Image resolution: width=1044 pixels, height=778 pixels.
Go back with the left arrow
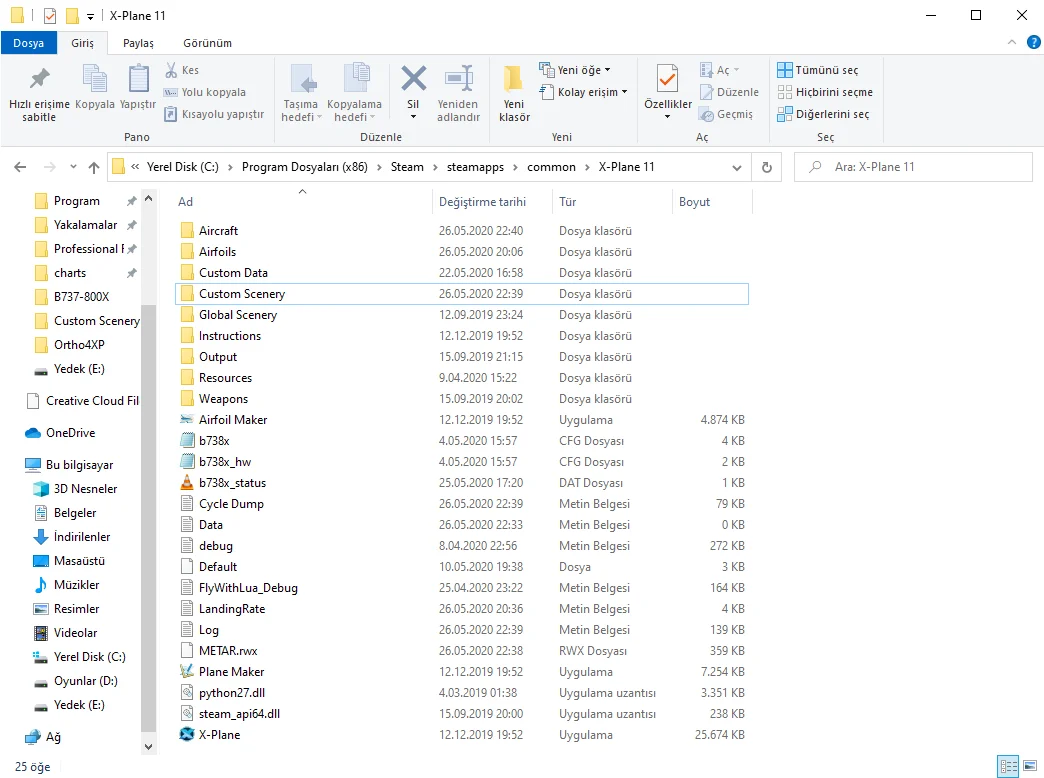21,167
